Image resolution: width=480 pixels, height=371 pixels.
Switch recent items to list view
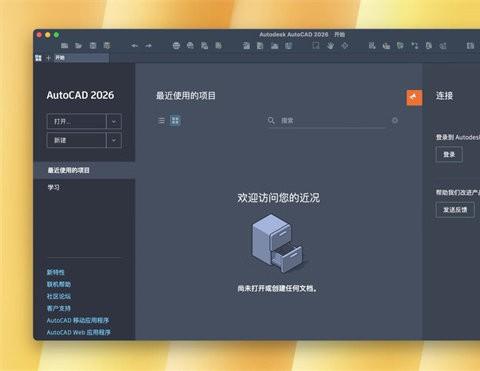pos(161,120)
